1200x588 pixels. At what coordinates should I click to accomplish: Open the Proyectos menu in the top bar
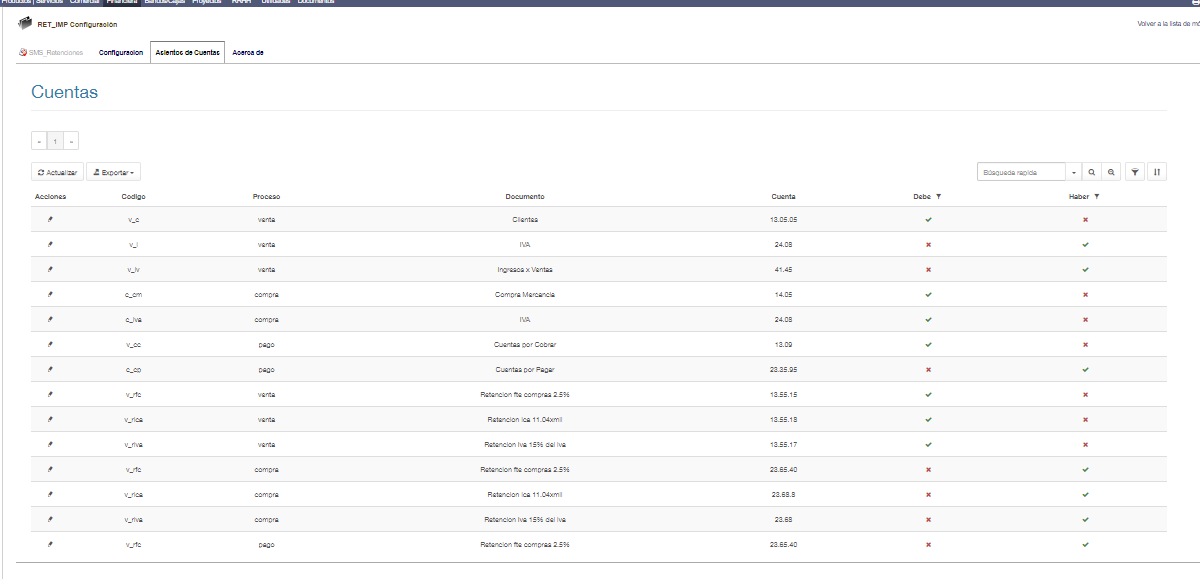(208, 2)
